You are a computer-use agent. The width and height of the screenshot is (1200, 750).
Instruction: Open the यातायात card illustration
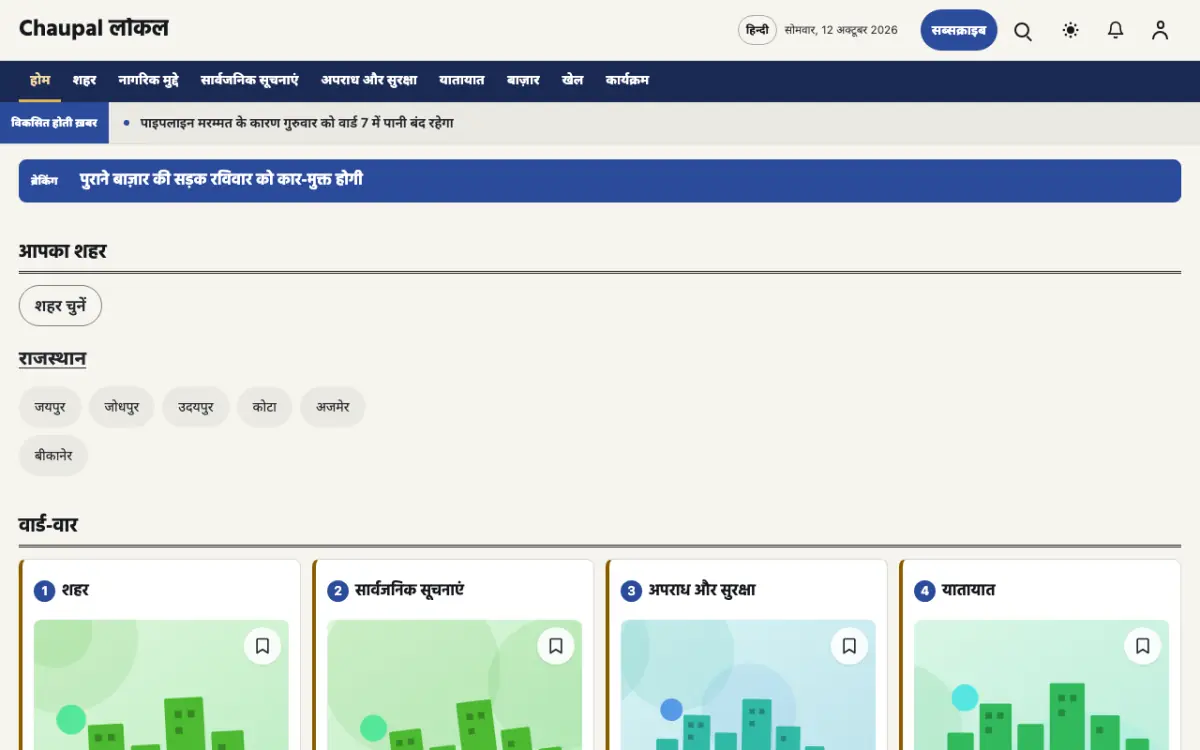[x=1041, y=685]
